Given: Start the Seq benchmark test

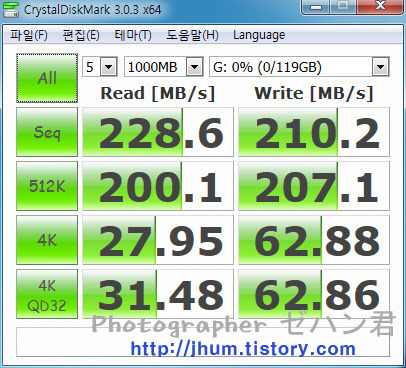Looking at the screenshot, I should (x=47, y=132).
